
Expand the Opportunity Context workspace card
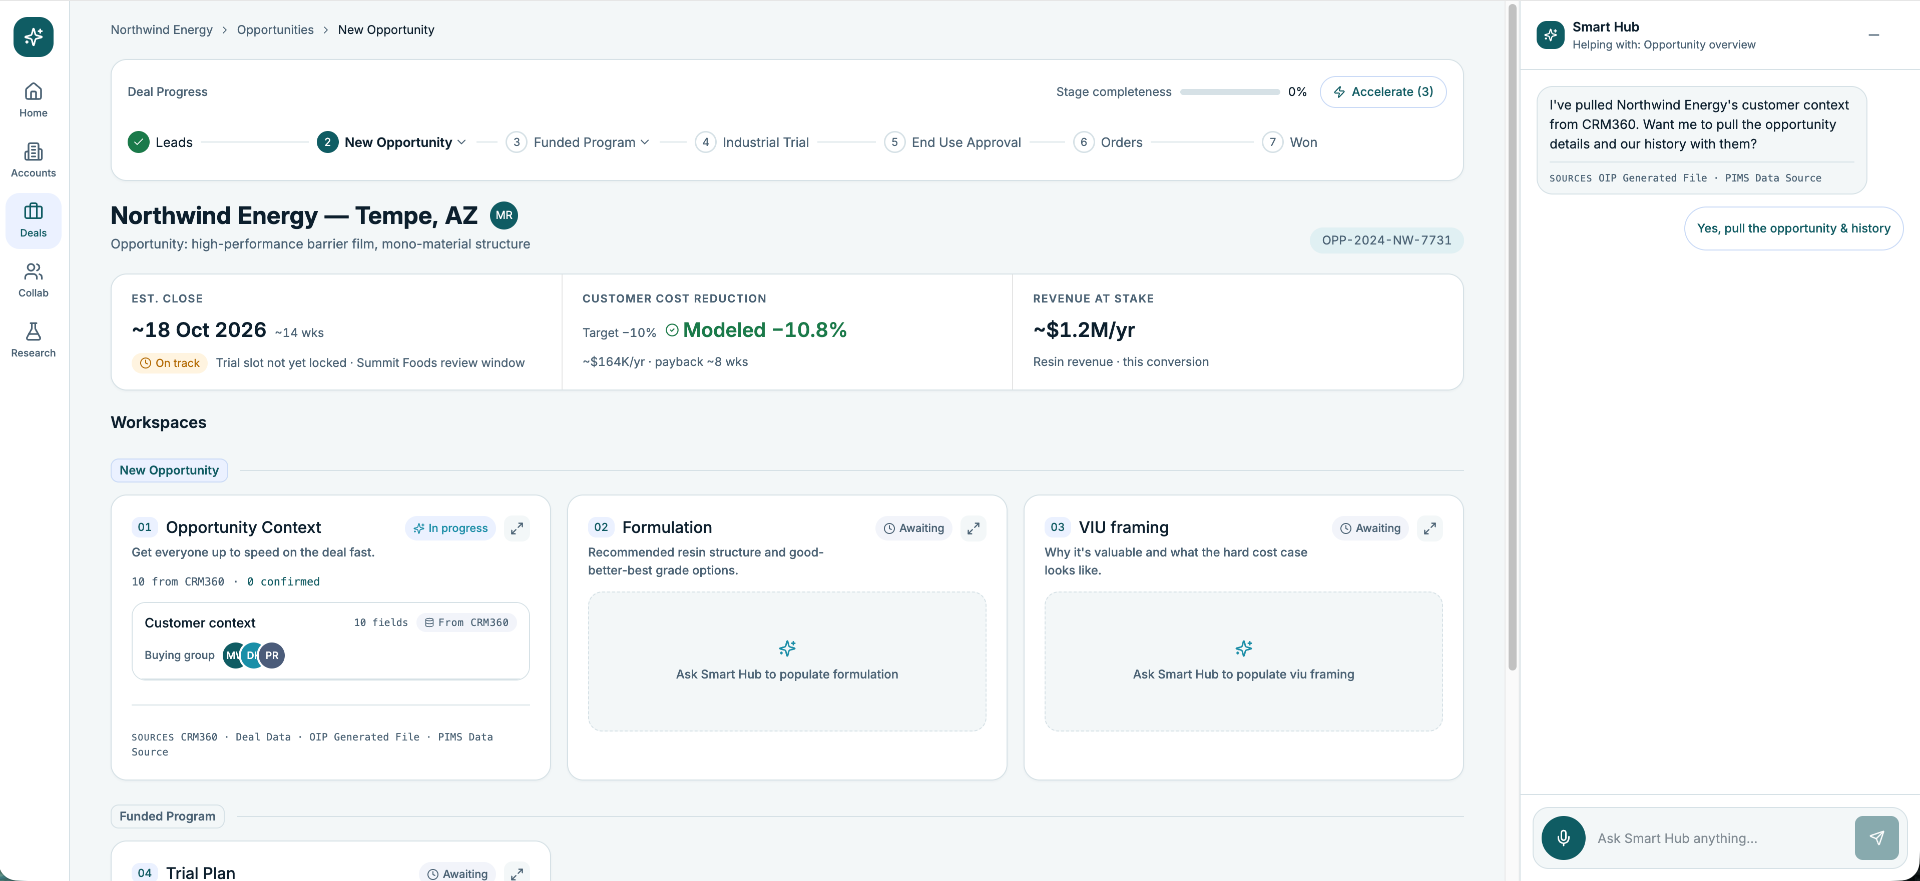pos(517,528)
